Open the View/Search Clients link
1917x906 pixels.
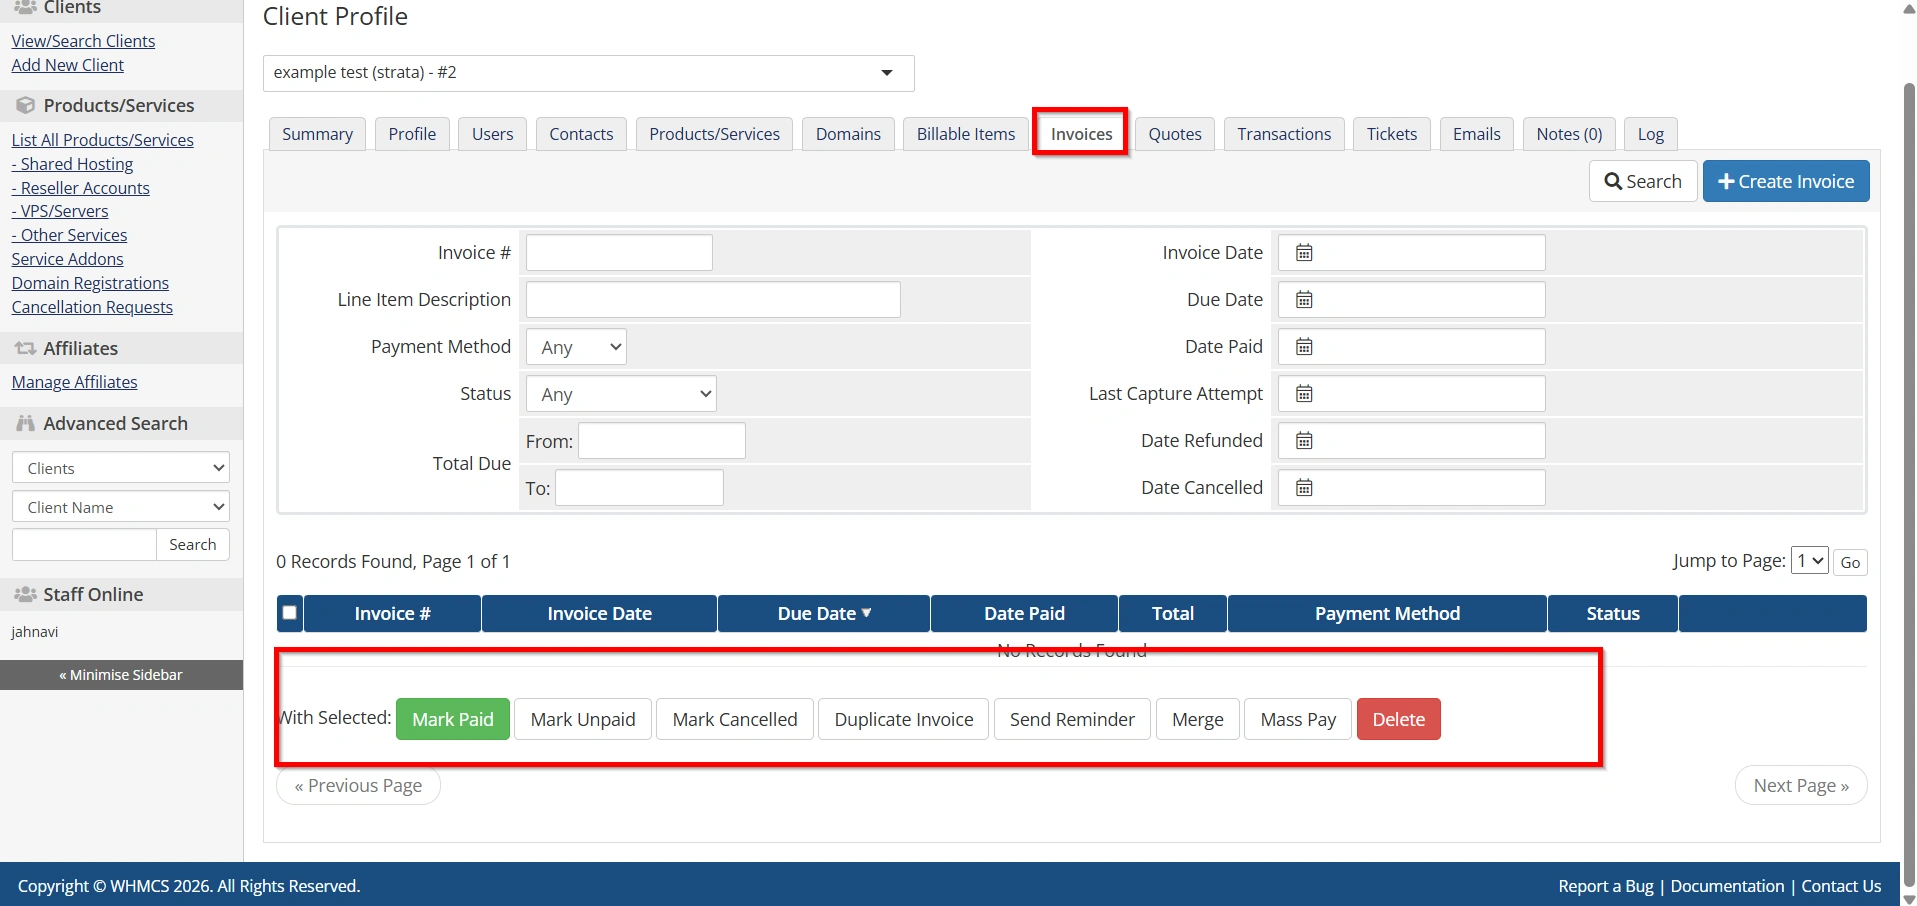click(83, 41)
